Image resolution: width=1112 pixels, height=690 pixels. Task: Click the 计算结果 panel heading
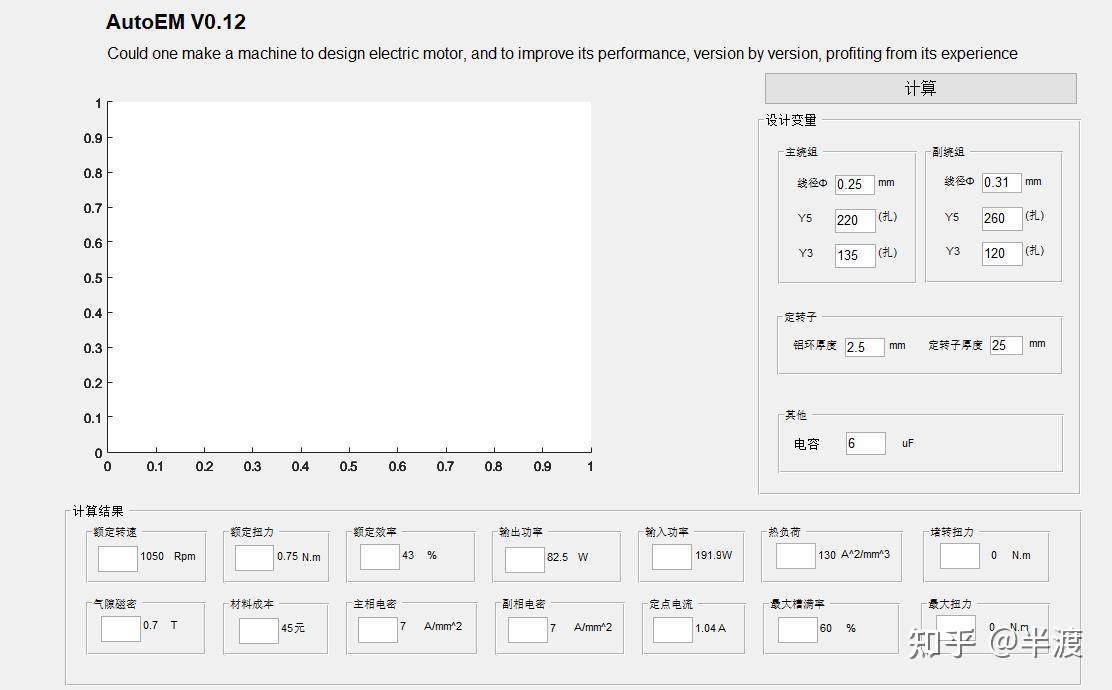(98, 511)
